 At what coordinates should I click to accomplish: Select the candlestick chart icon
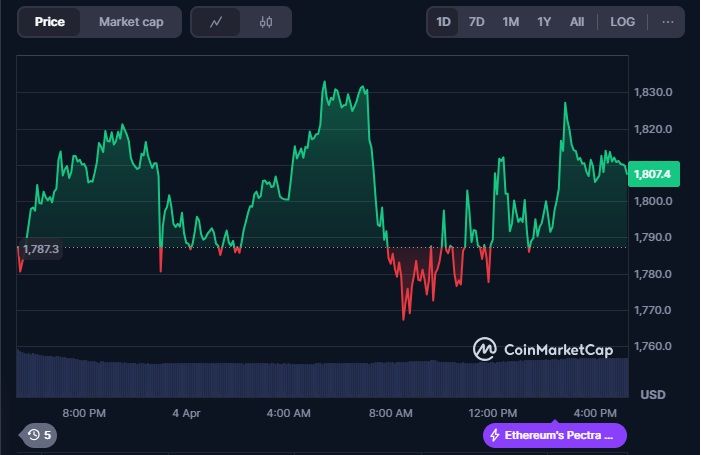[265, 22]
